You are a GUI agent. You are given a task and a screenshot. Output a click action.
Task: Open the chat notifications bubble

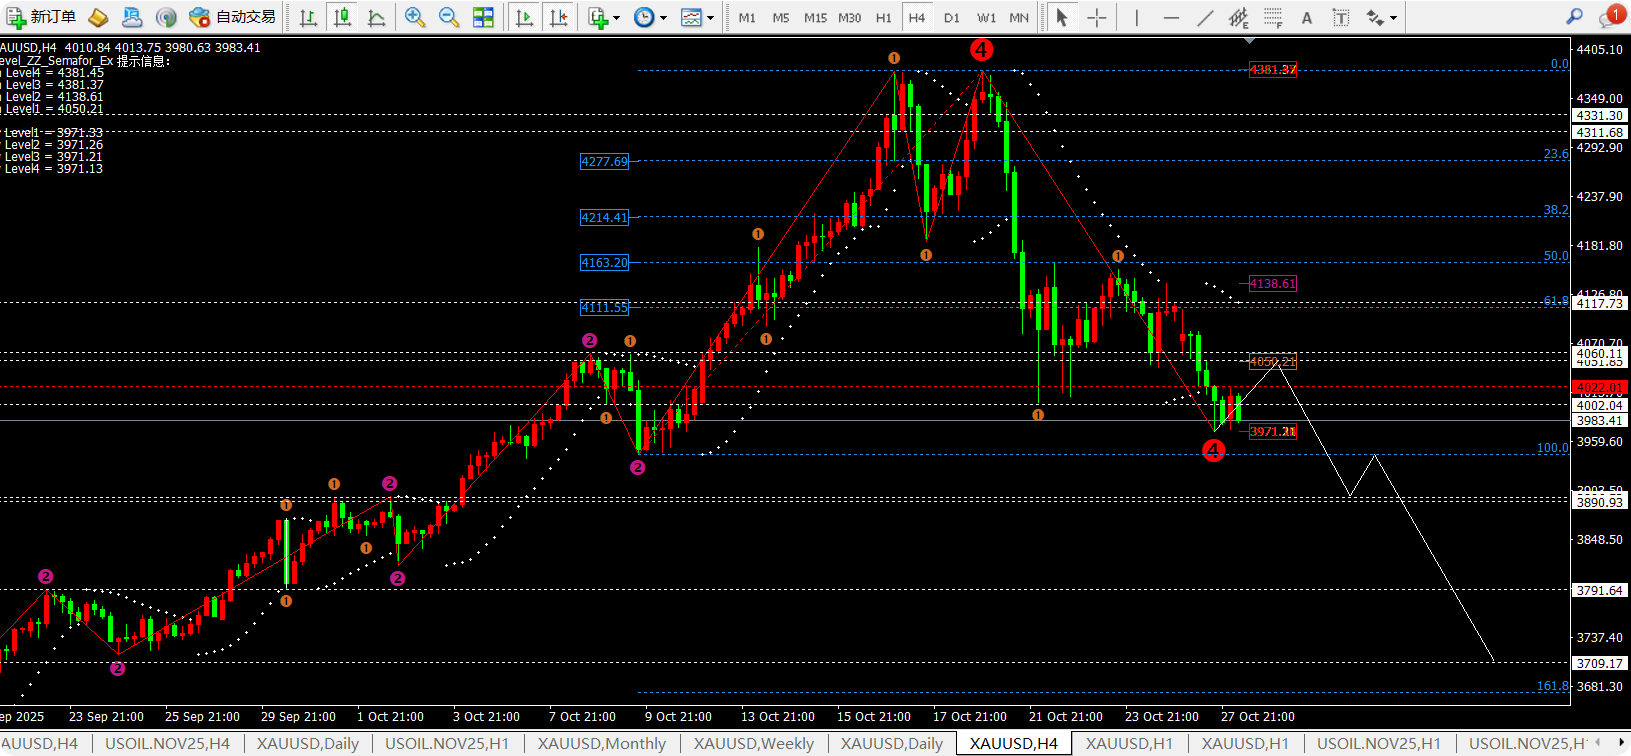(1609, 17)
